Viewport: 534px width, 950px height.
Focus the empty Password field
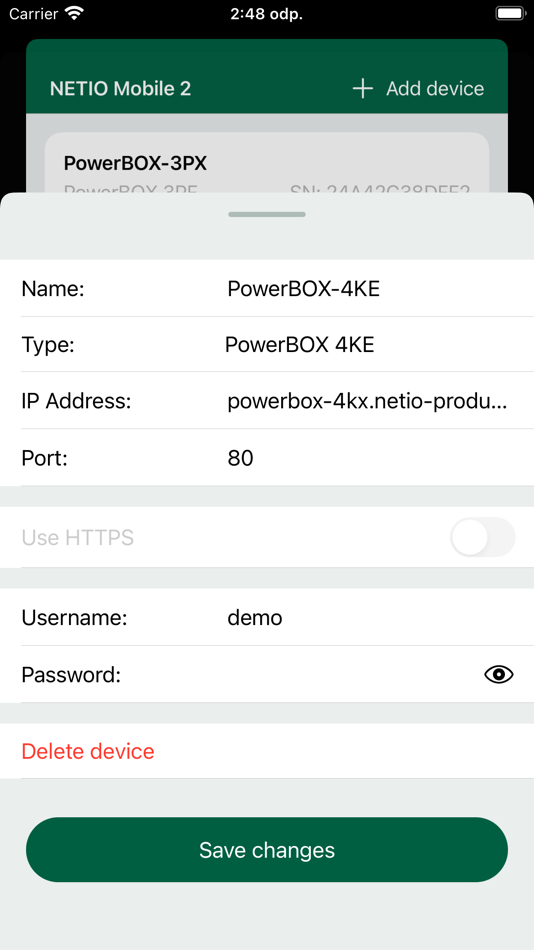pyautogui.click(x=352, y=674)
